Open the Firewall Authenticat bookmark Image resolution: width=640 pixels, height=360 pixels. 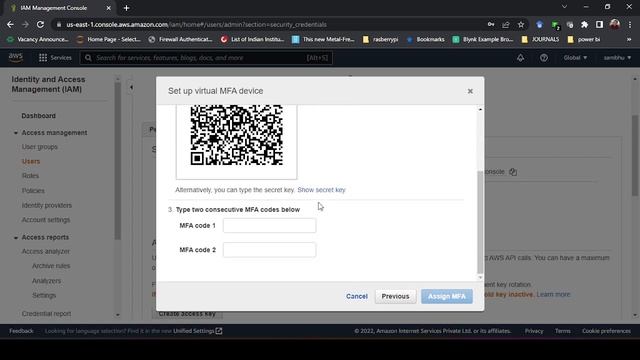pyautogui.click(x=181, y=39)
